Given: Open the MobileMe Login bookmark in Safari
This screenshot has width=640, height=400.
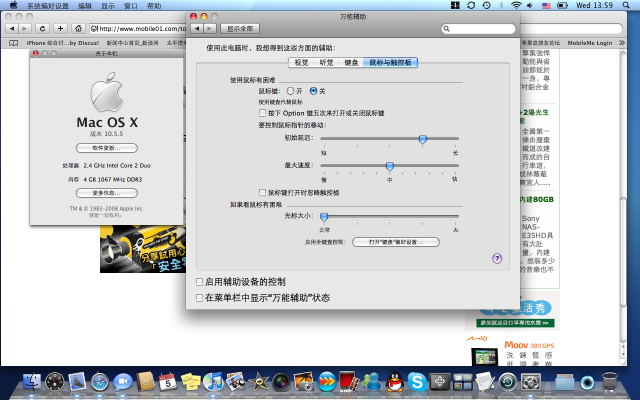Looking at the screenshot, I should (590, 43).
